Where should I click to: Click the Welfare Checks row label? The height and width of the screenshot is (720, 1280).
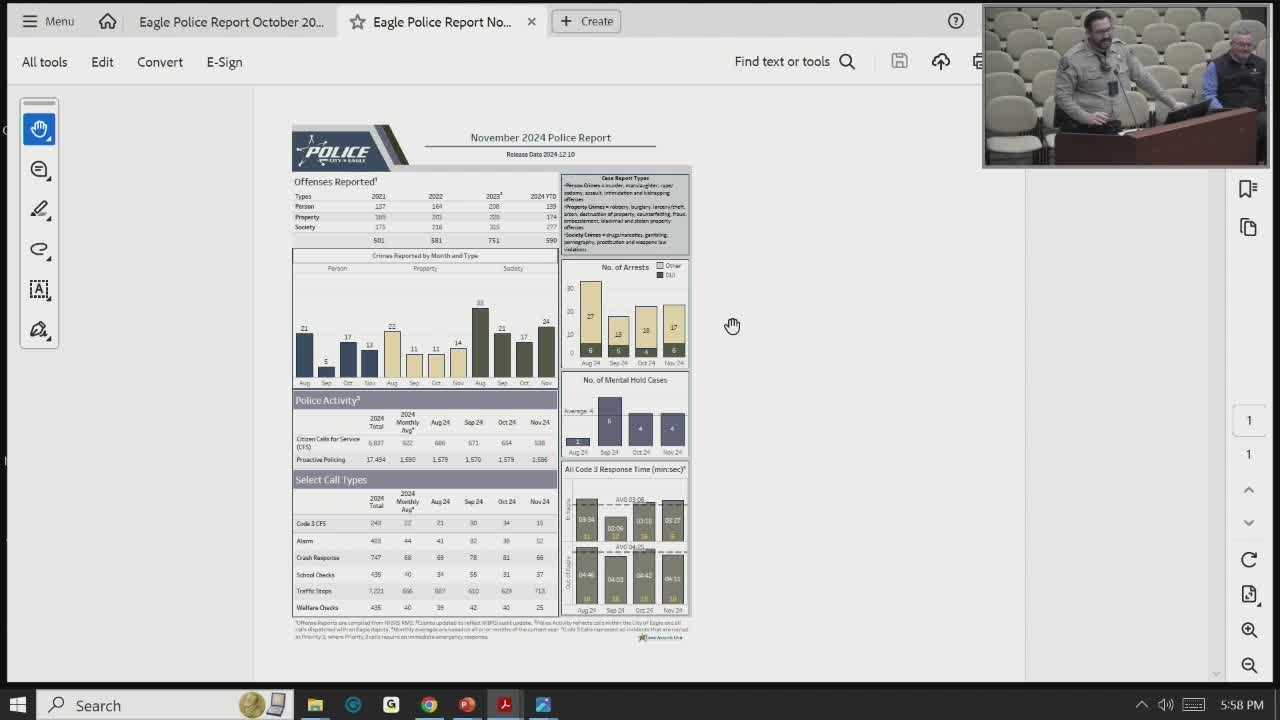[x=317, y=608]
